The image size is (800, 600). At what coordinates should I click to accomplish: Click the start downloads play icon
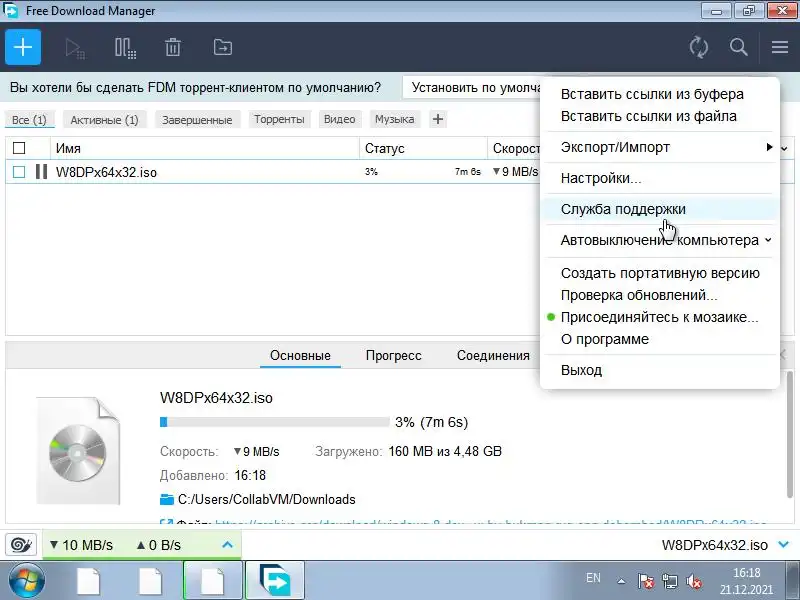tap(75, 48)
